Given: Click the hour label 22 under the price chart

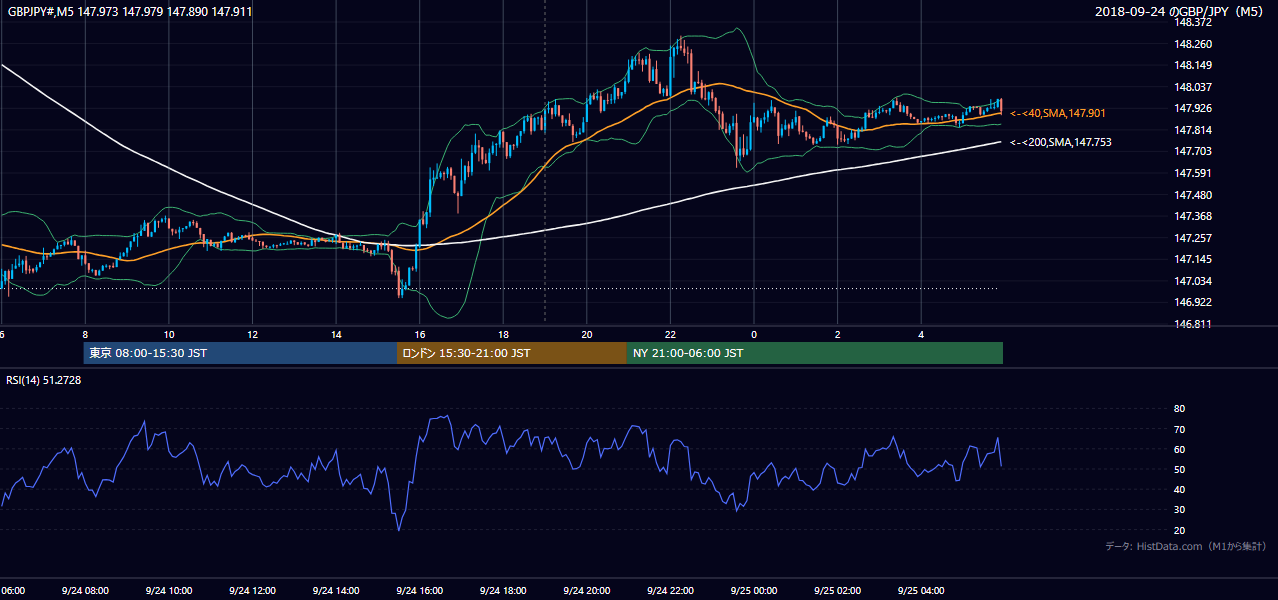Looking at the screenshot, I should coord(670,335).
